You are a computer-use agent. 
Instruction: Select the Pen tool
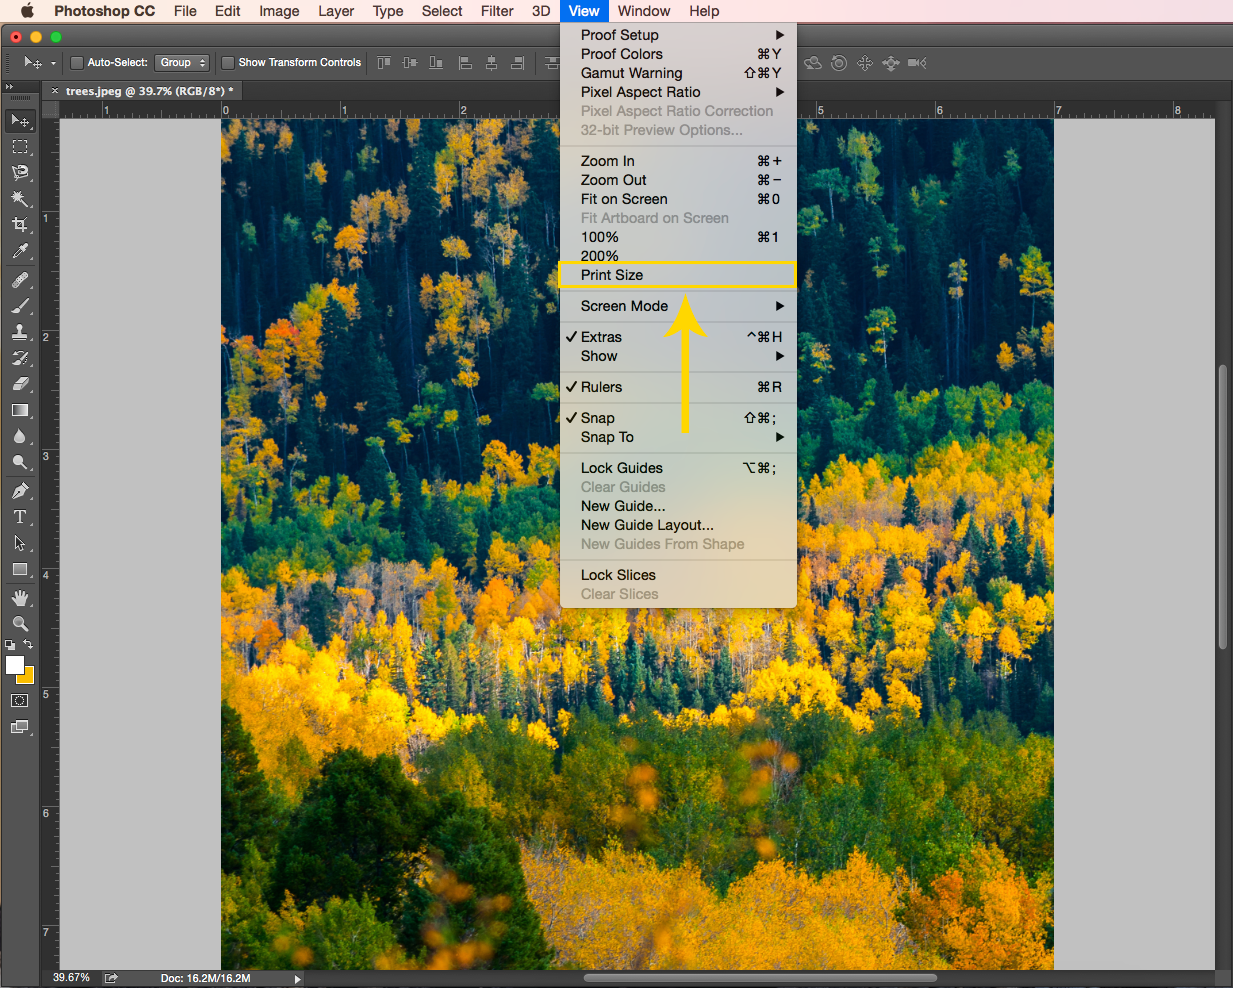(x=20, y=491)
